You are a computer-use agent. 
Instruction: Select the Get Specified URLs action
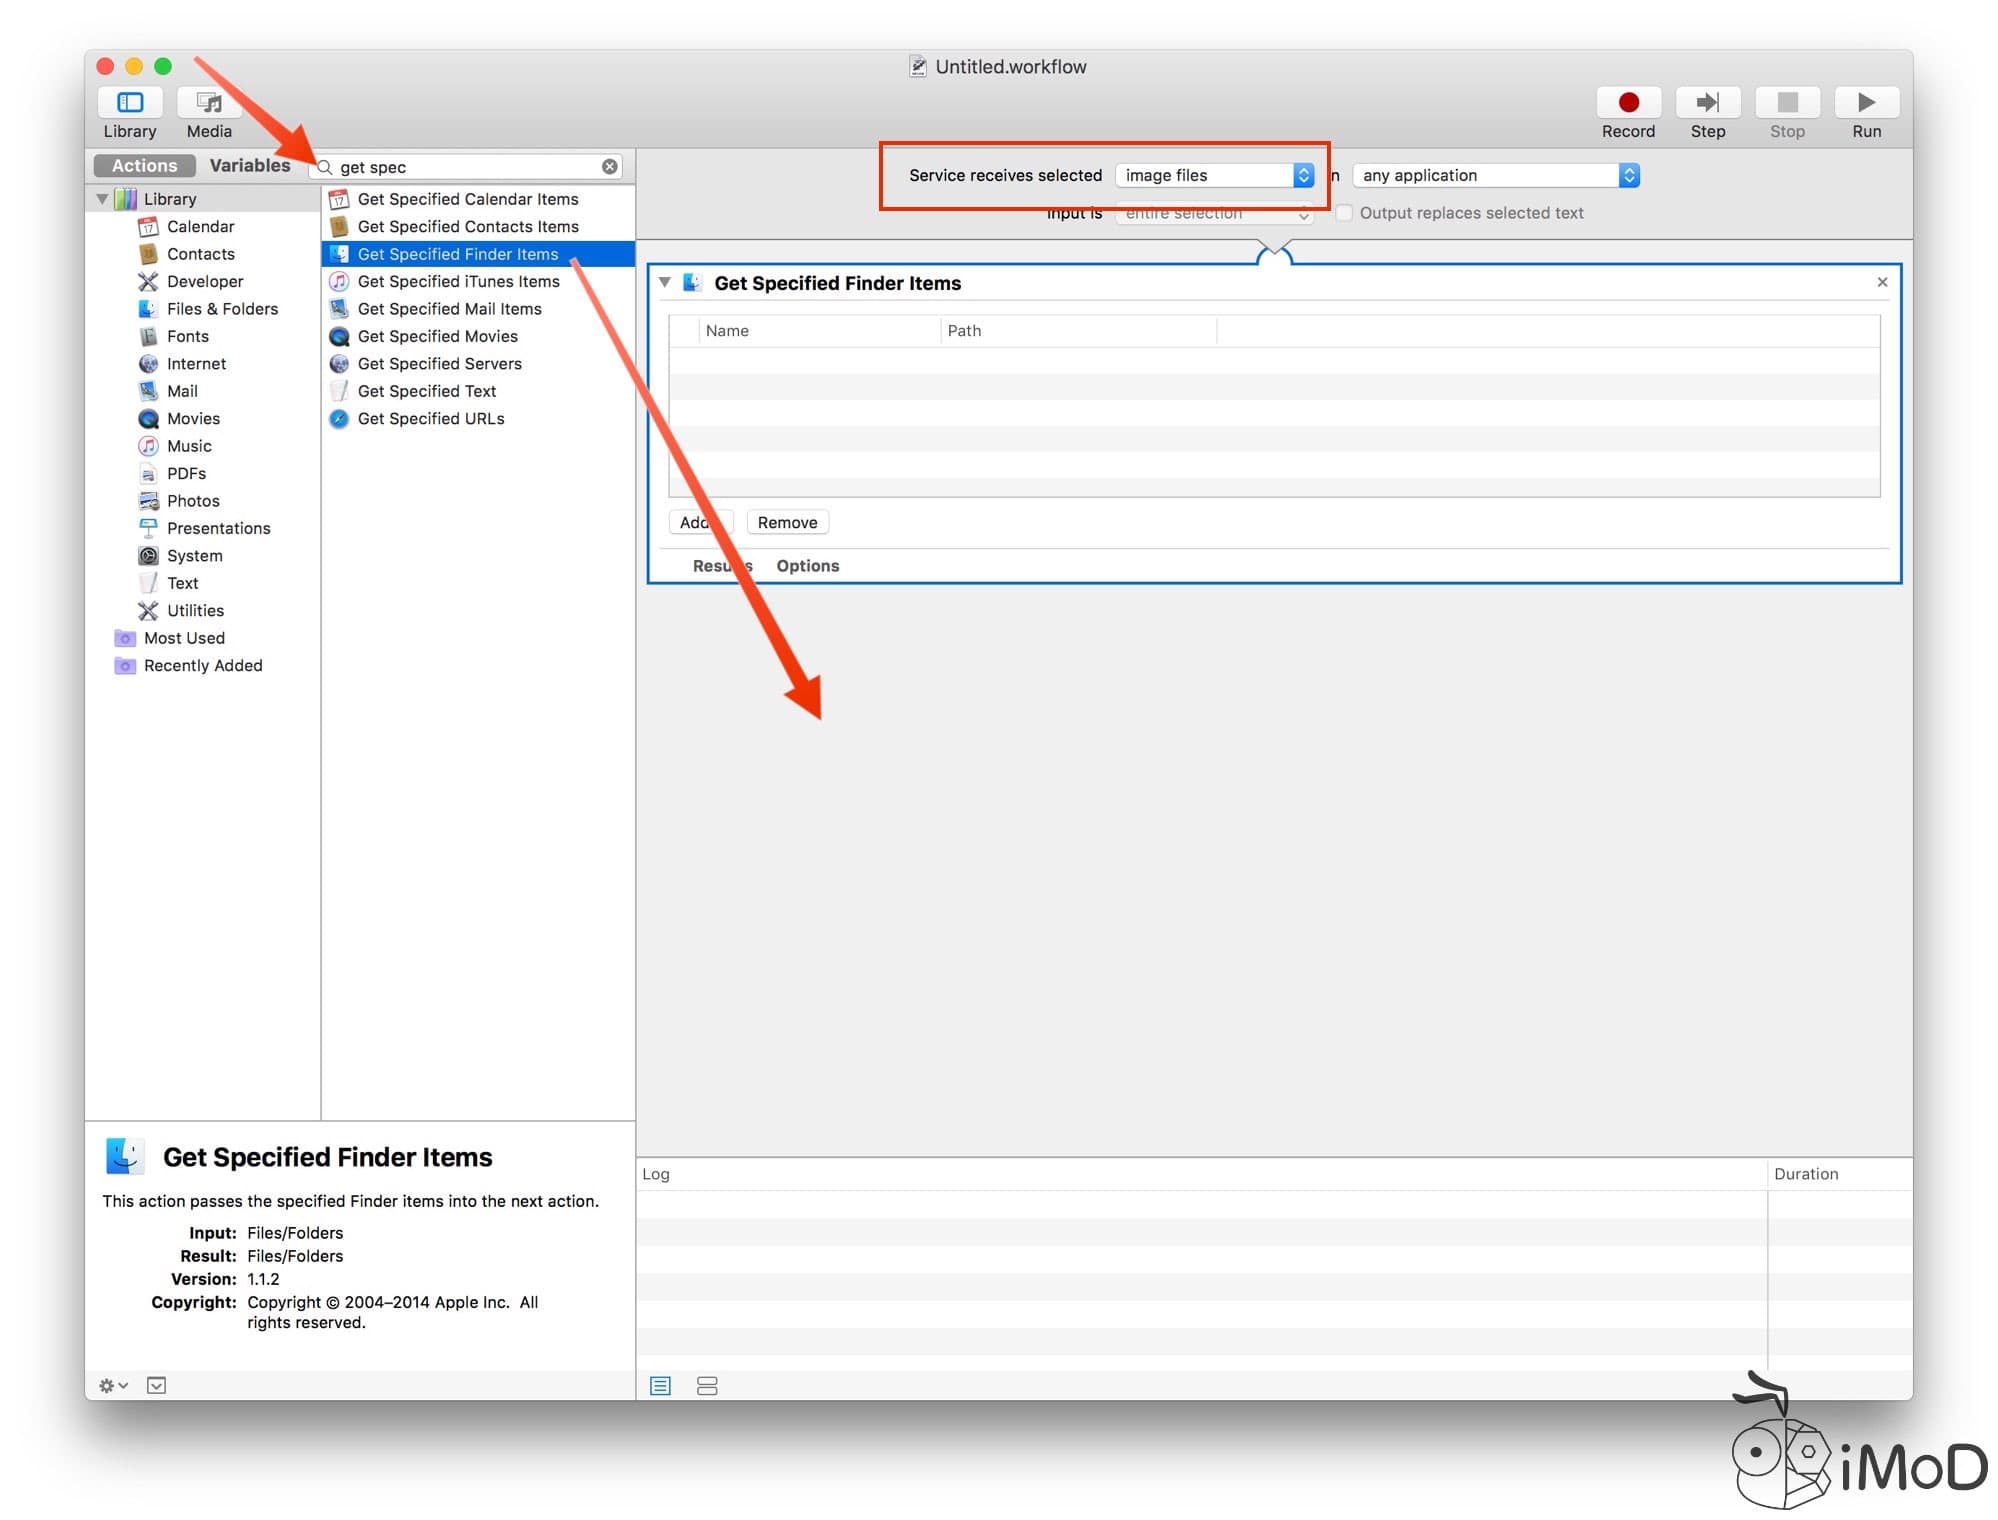coord(430,418)
